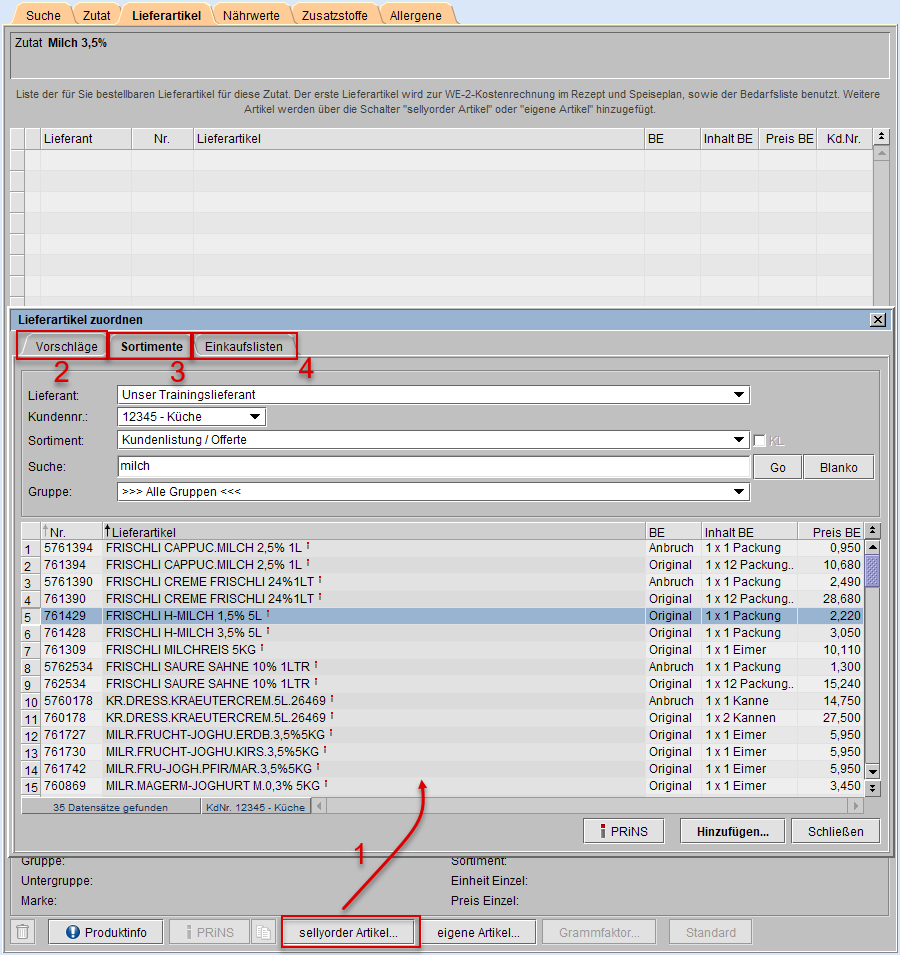900x955 pixels.
Task: Click the copy icon beside the lower PRiNS button
Action: [x=262, y=932]
